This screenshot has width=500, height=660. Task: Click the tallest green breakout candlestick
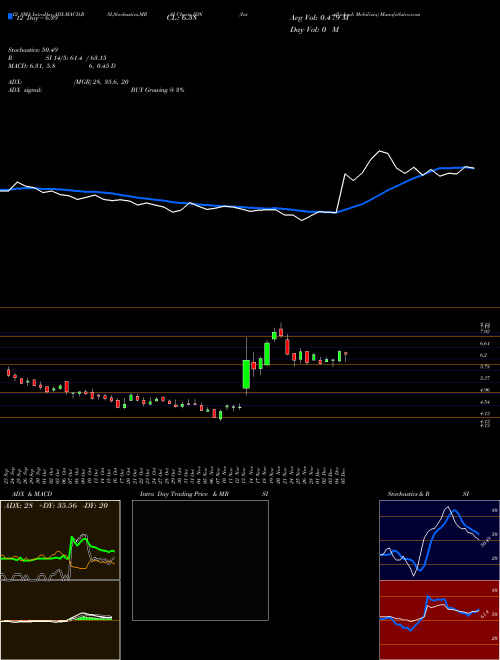coord(246,374)
